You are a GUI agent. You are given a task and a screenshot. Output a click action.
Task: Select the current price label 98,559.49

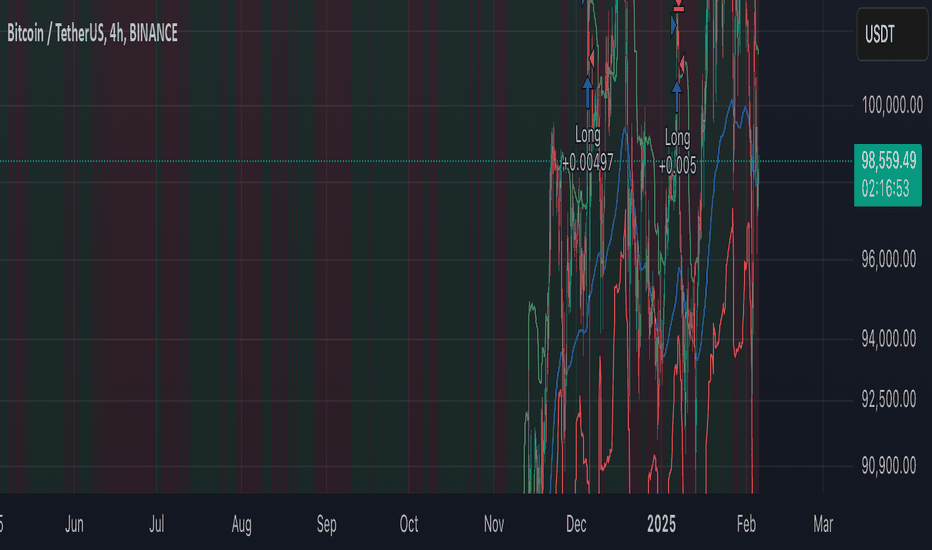point(889,160)
